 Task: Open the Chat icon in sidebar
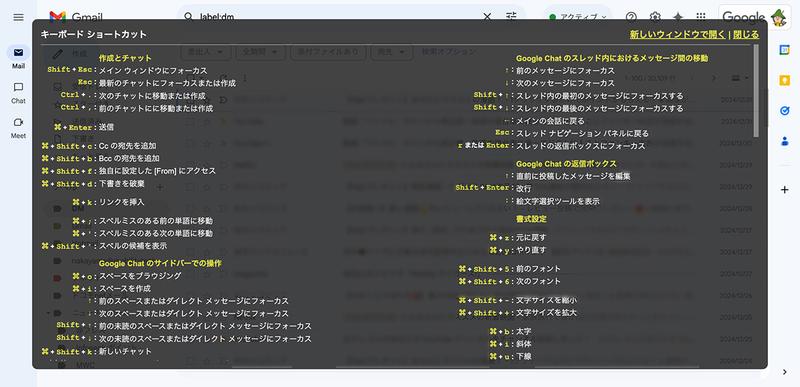click(18, 87)
